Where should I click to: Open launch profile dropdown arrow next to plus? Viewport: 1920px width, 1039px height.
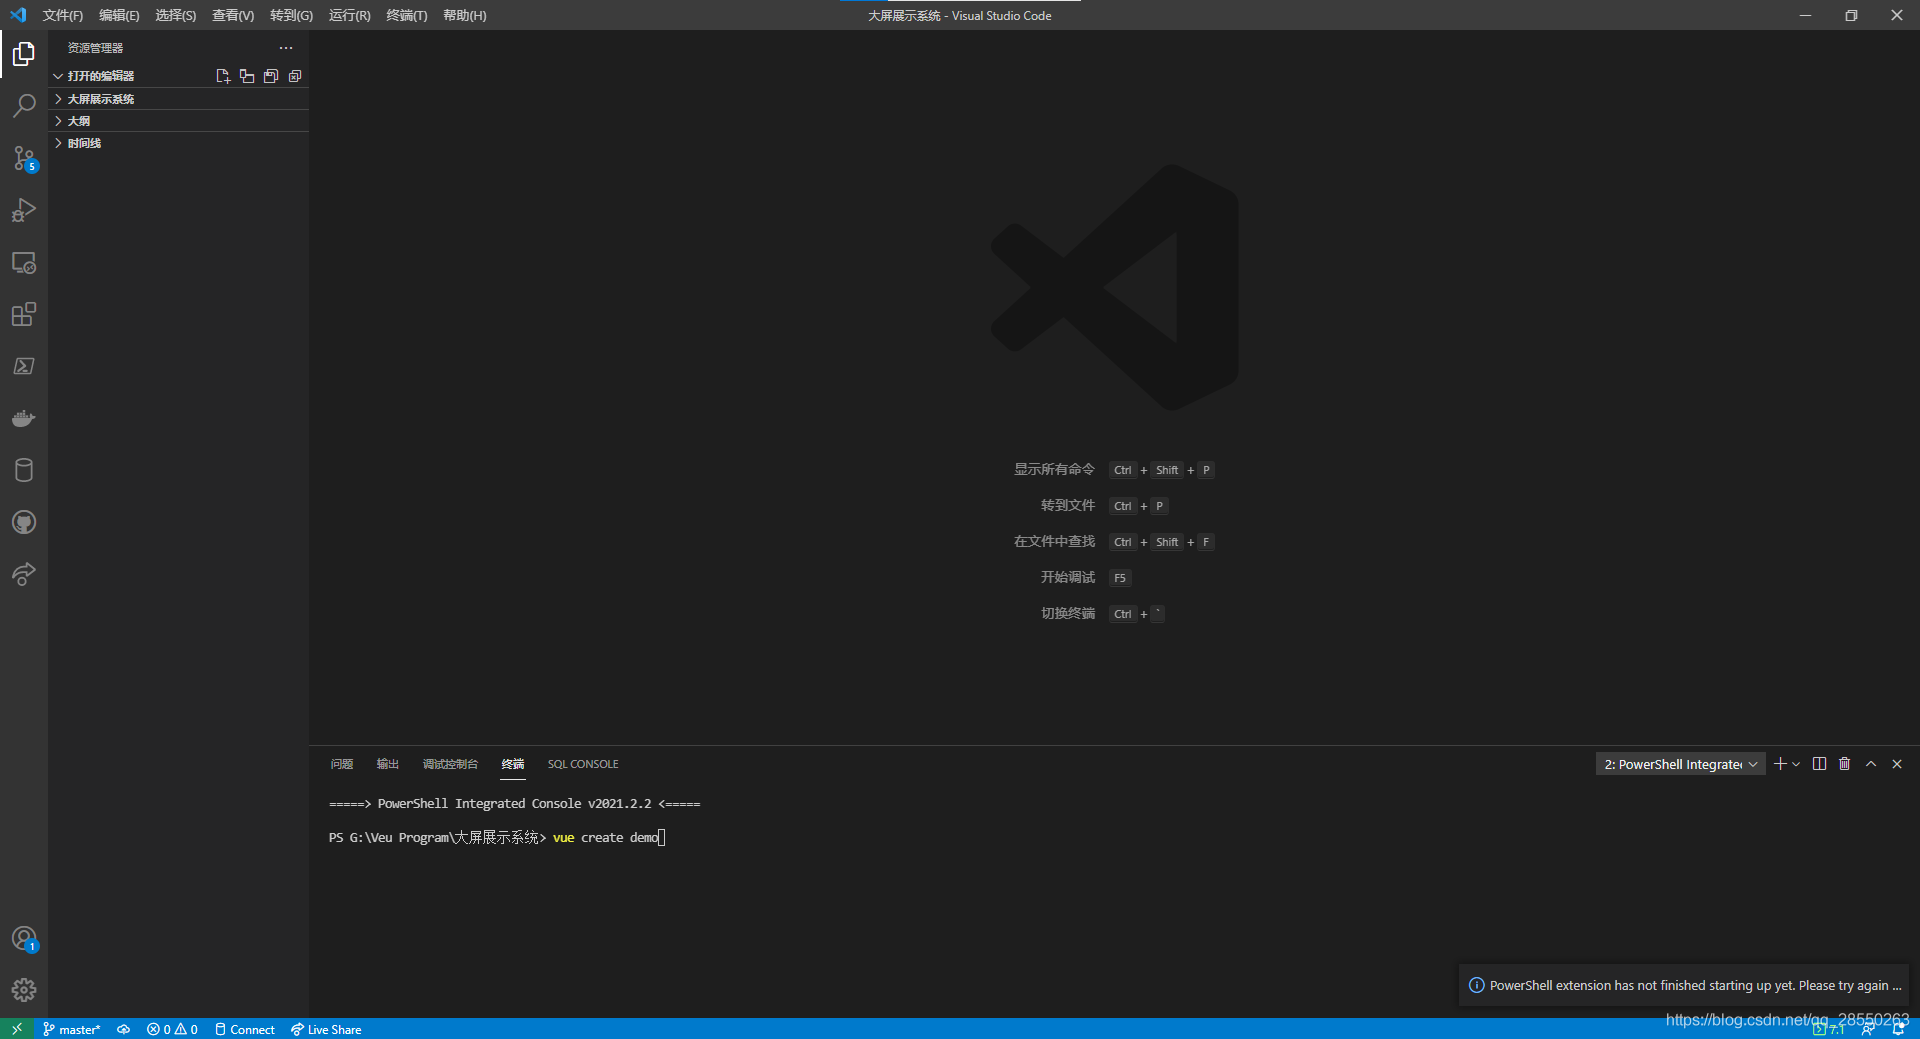click(1796, 764)
